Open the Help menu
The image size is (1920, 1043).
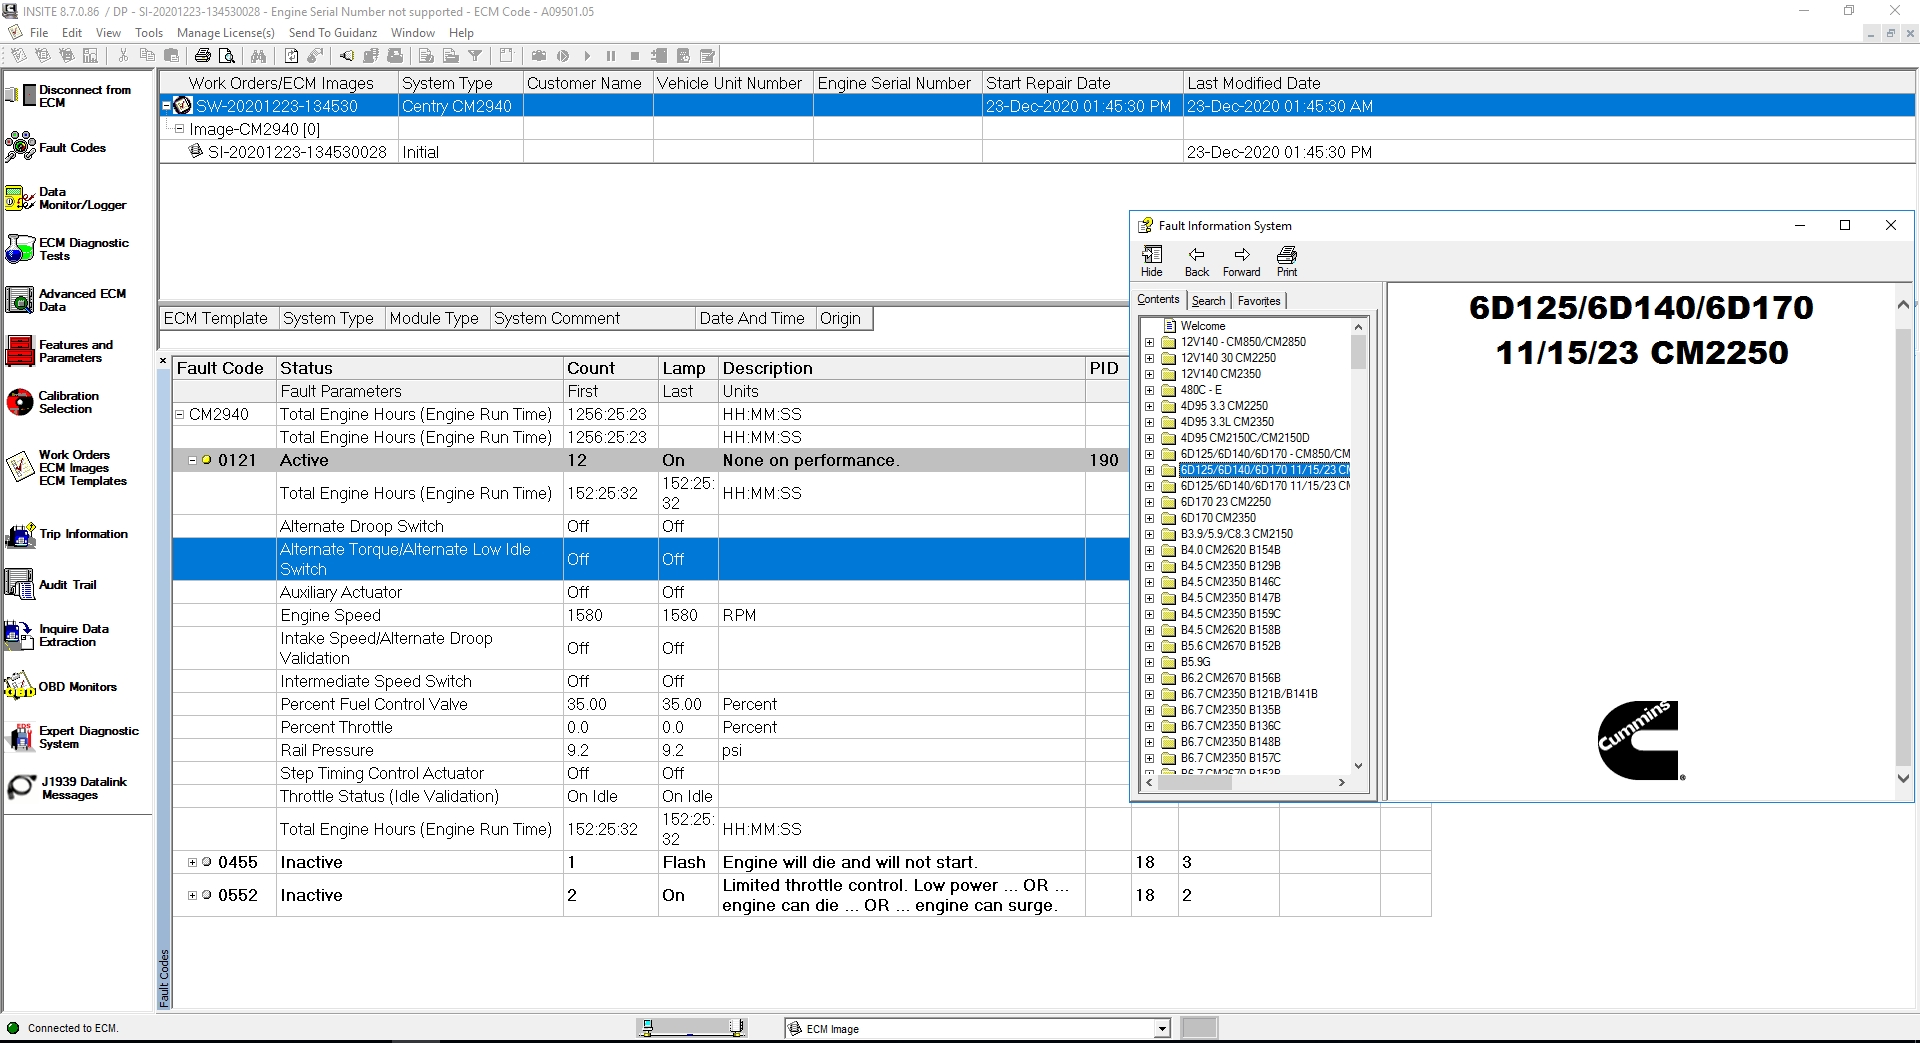point(461,33)
